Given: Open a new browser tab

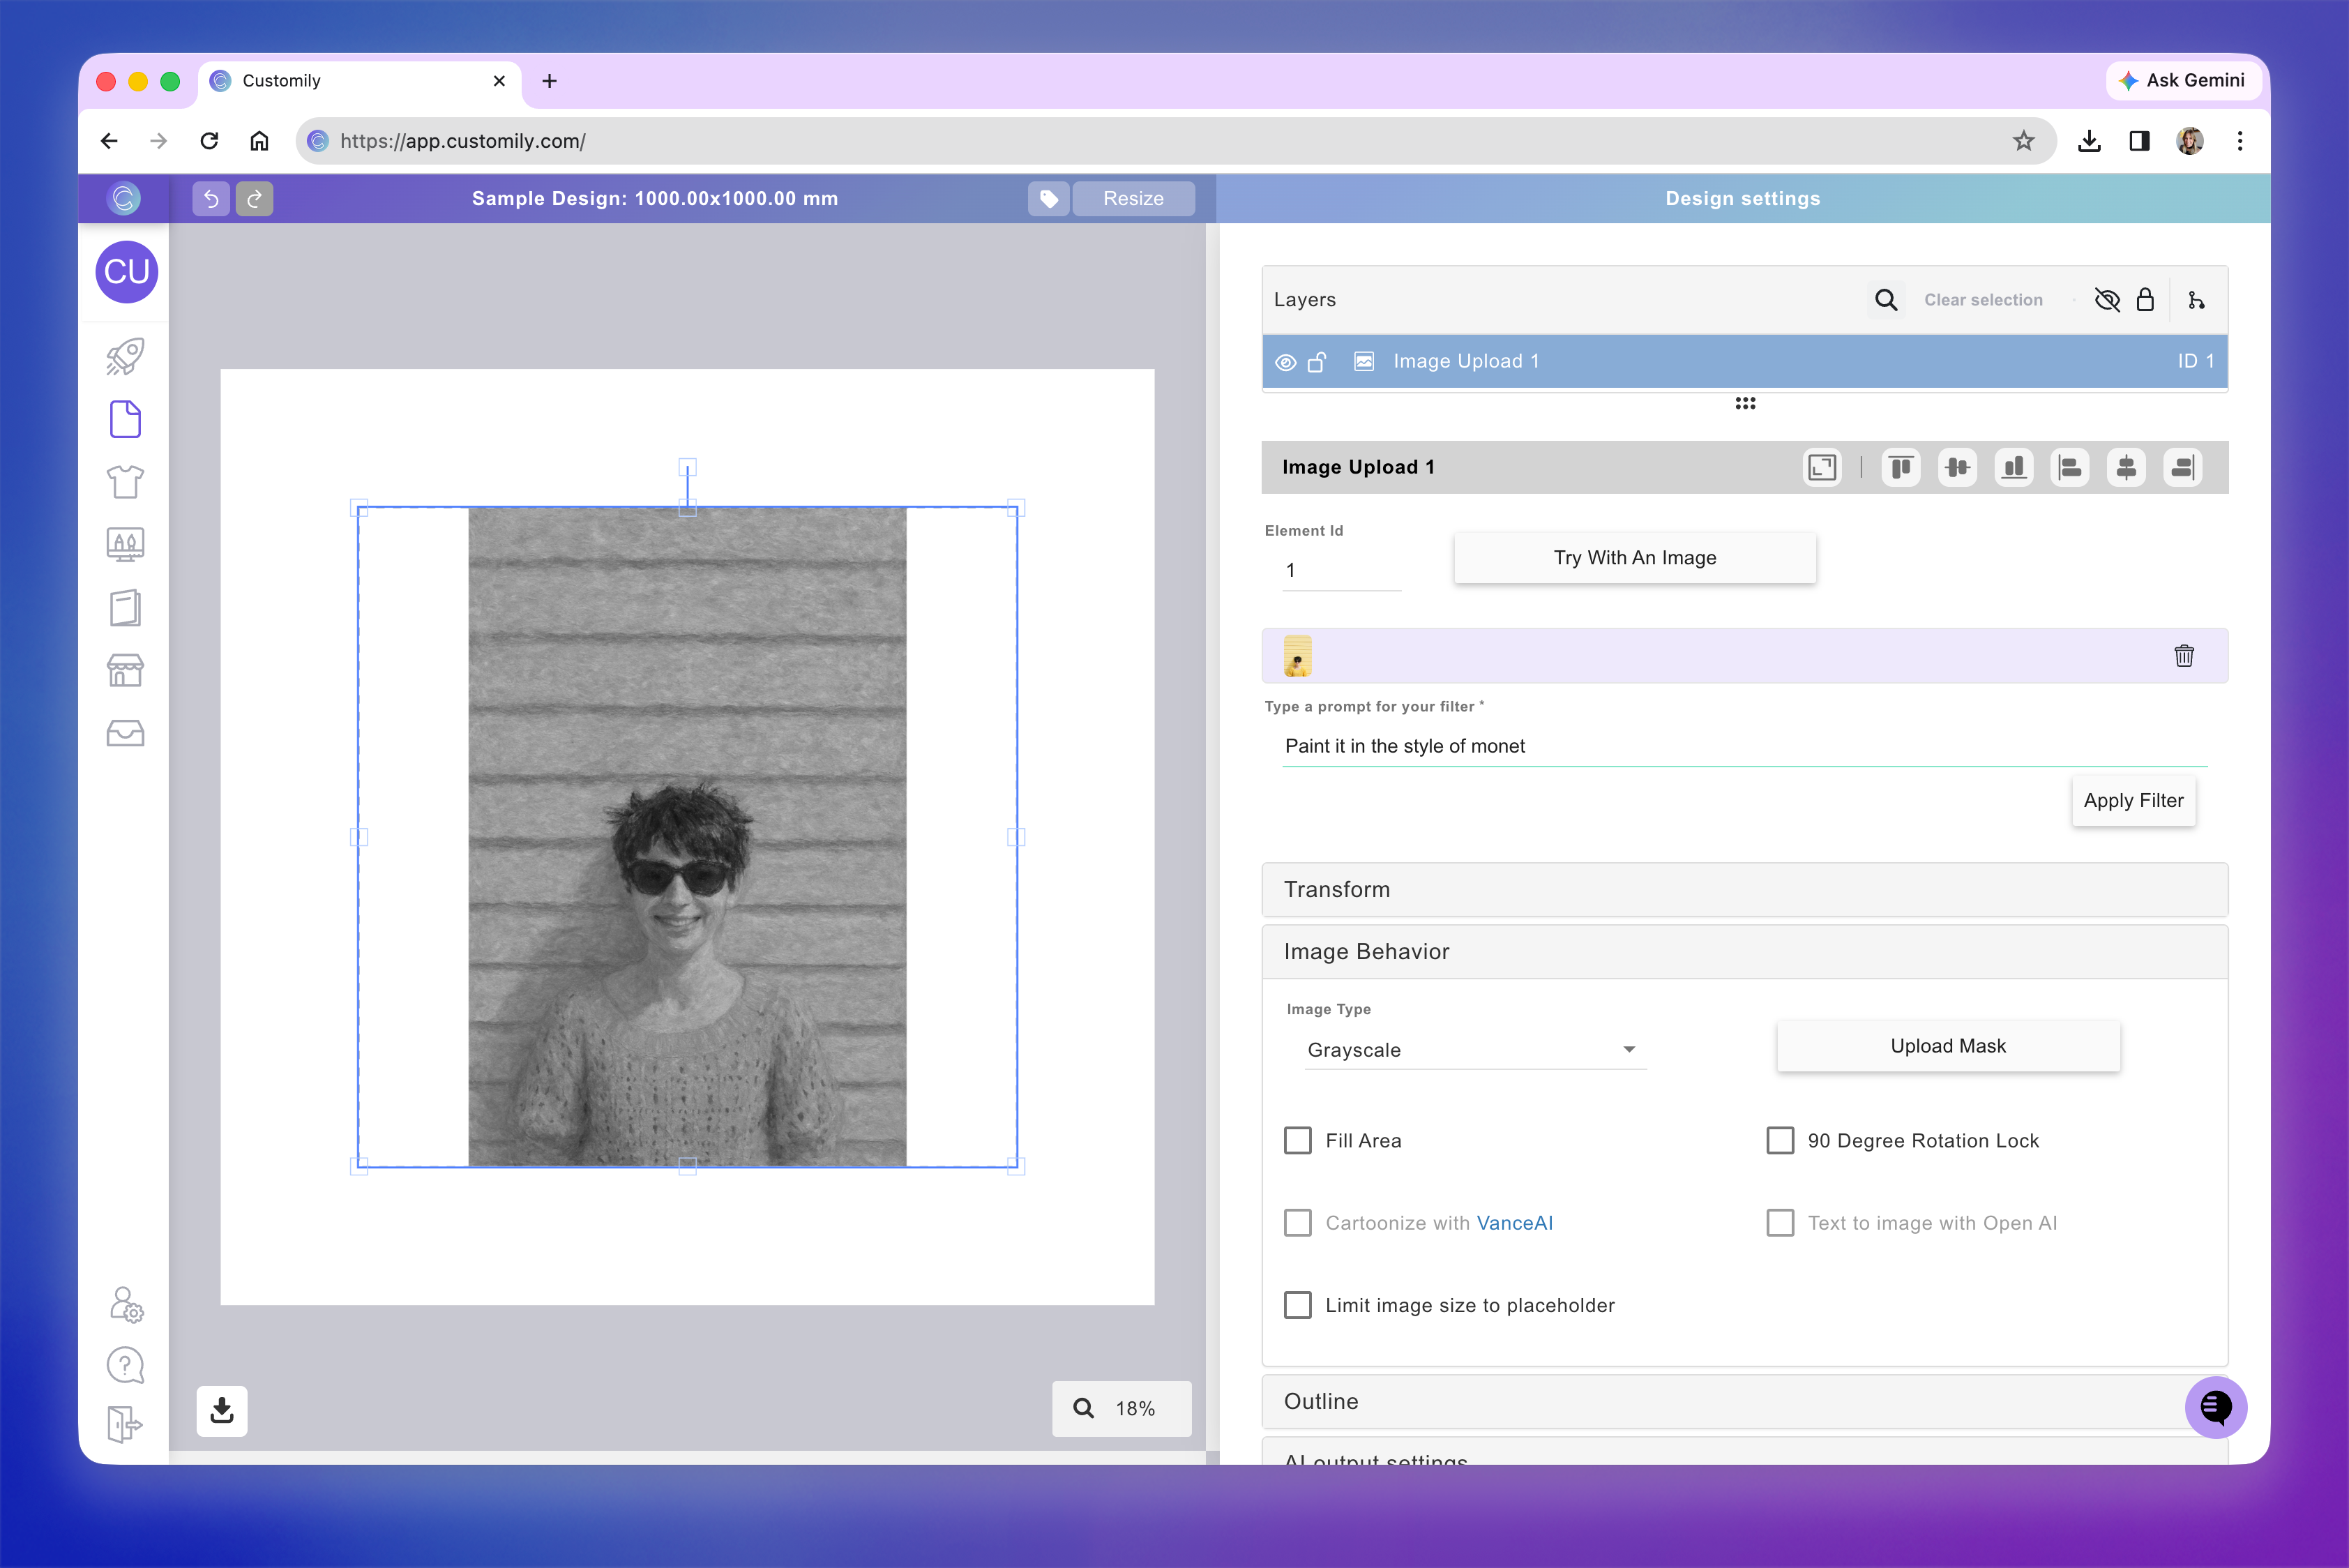Looking at the screenshot, I should click(549, 81).
